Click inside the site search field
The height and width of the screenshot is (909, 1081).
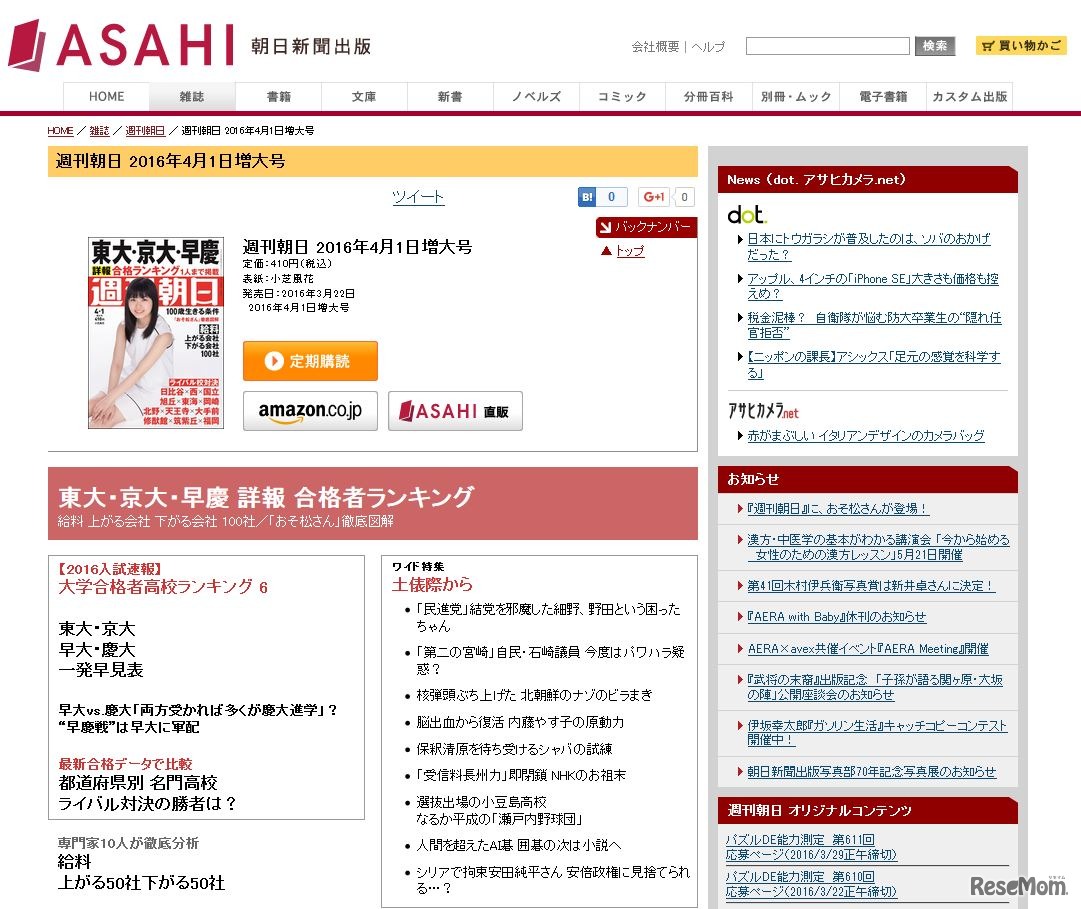[x=827, y=45]
